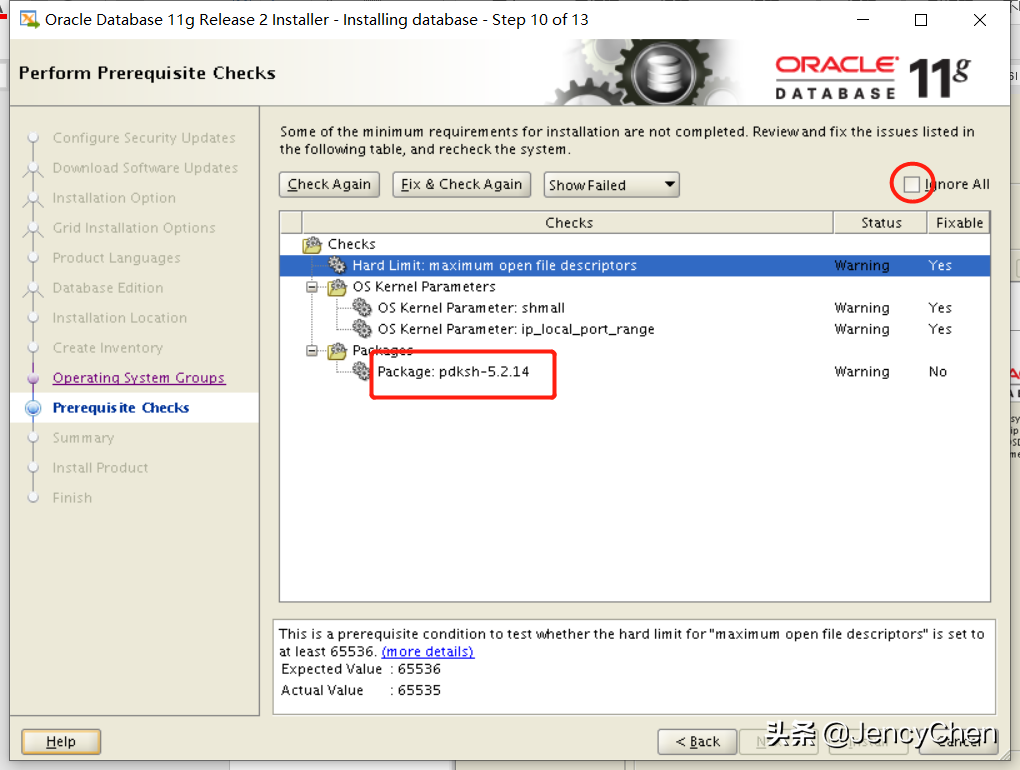Viewport: 1020px width, 770px height.
Task: Click the Prerequisite Checks step bullet icon
Action: (33, 408)
